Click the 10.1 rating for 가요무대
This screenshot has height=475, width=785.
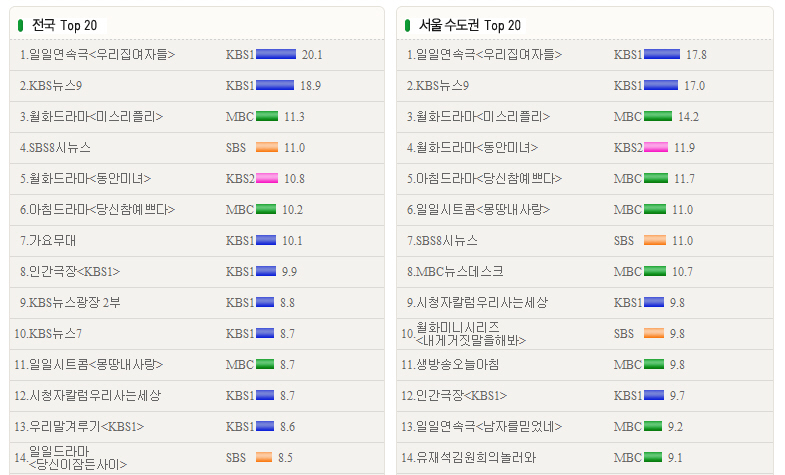click(x=292, y=241)
